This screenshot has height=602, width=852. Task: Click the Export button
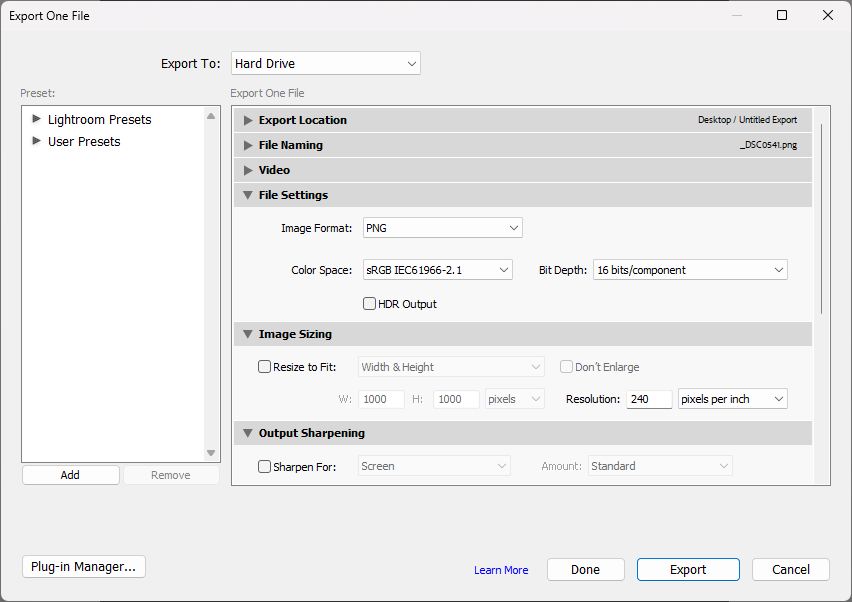pyautogui.click(x=688, y=569)
